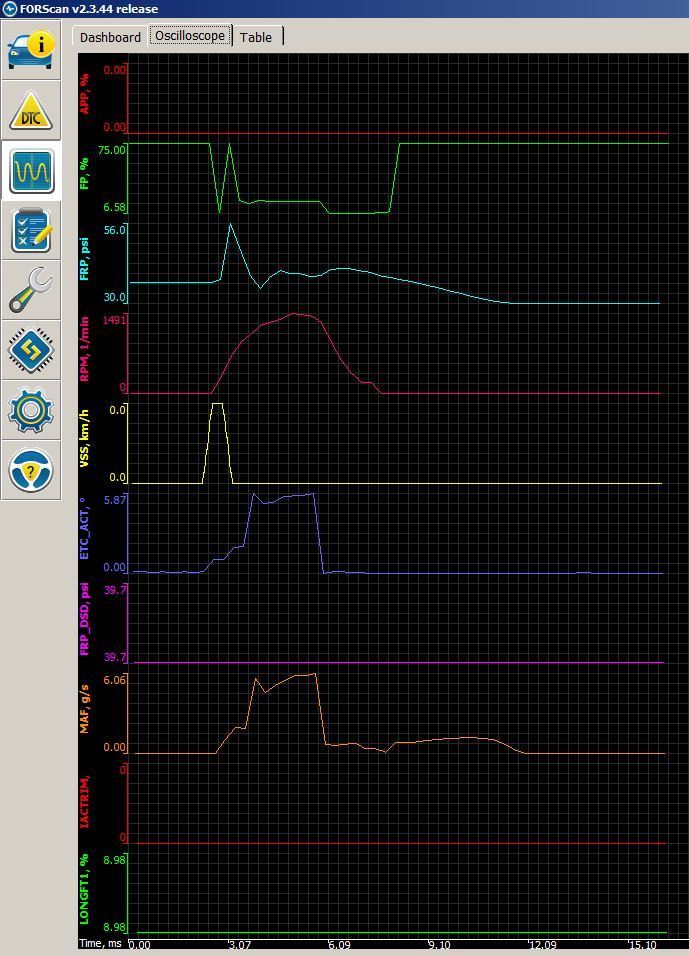Open the service procedures wrench icon
Viewport: 689px width, 956px height.
tap(31, 290)
